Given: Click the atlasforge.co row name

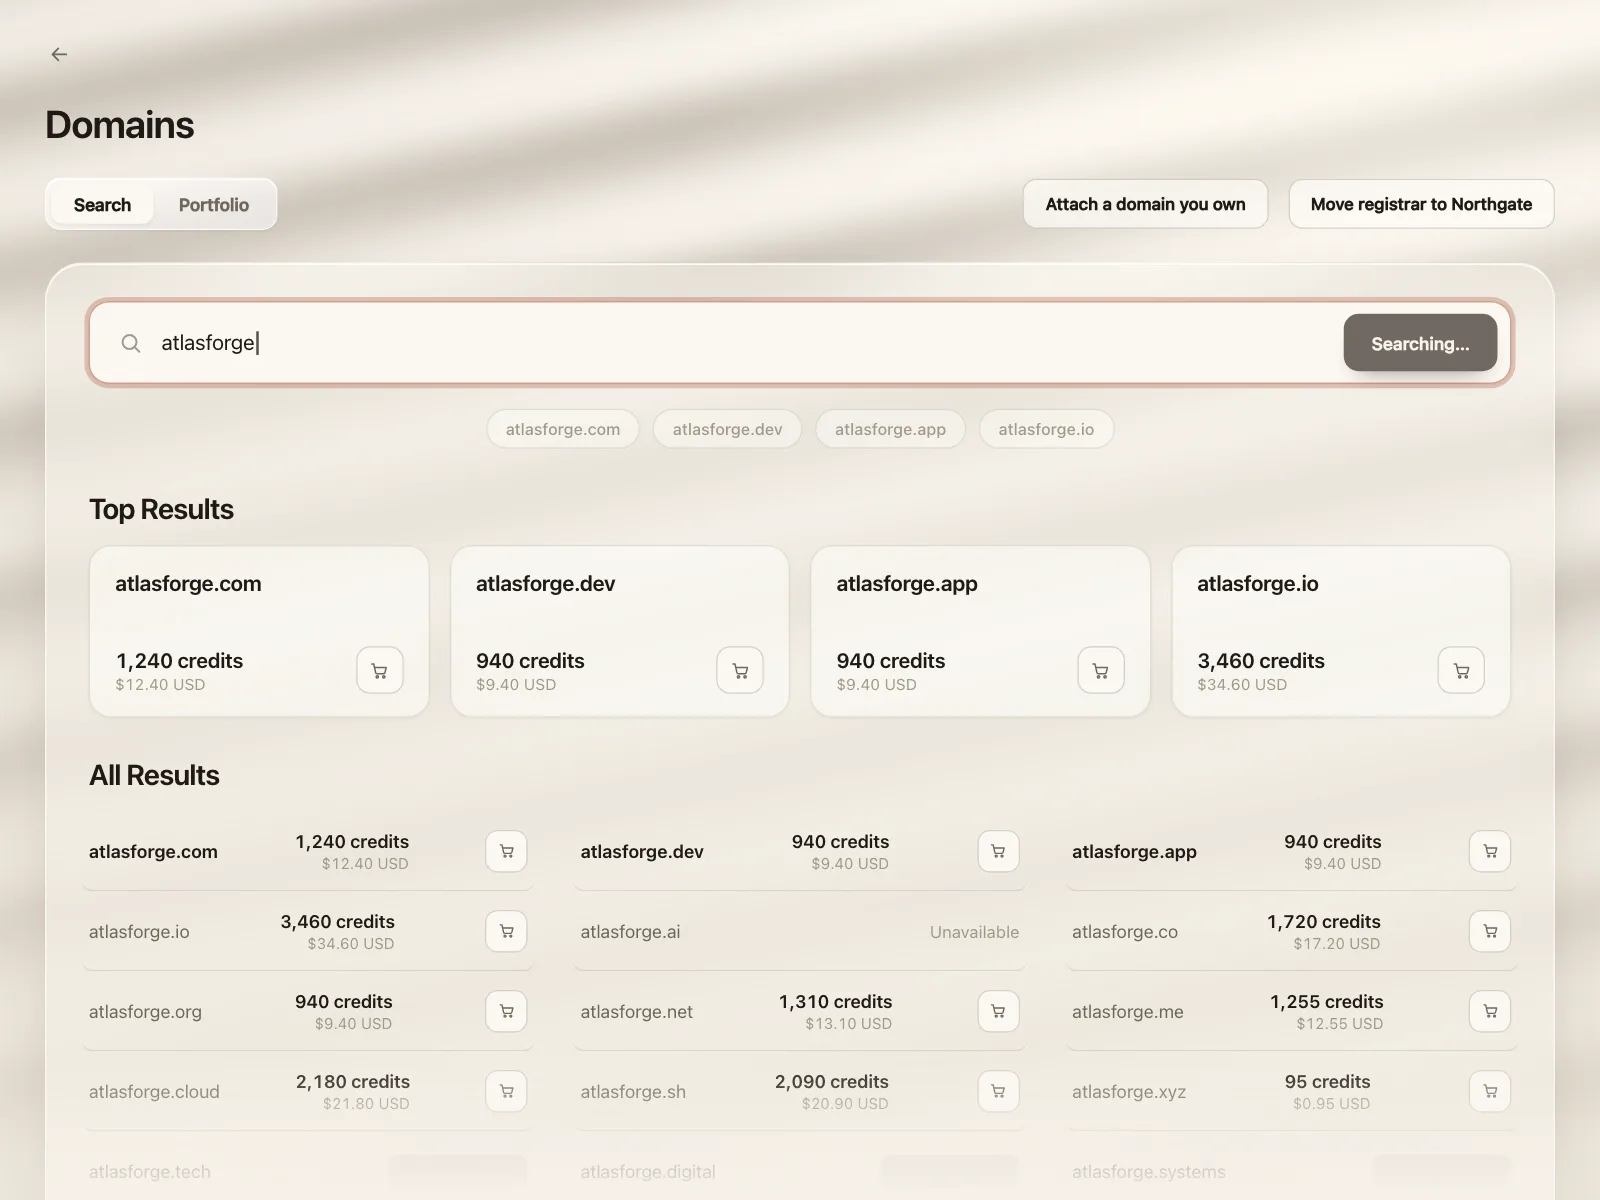Looking at the screenshot, I should 1125,932.
